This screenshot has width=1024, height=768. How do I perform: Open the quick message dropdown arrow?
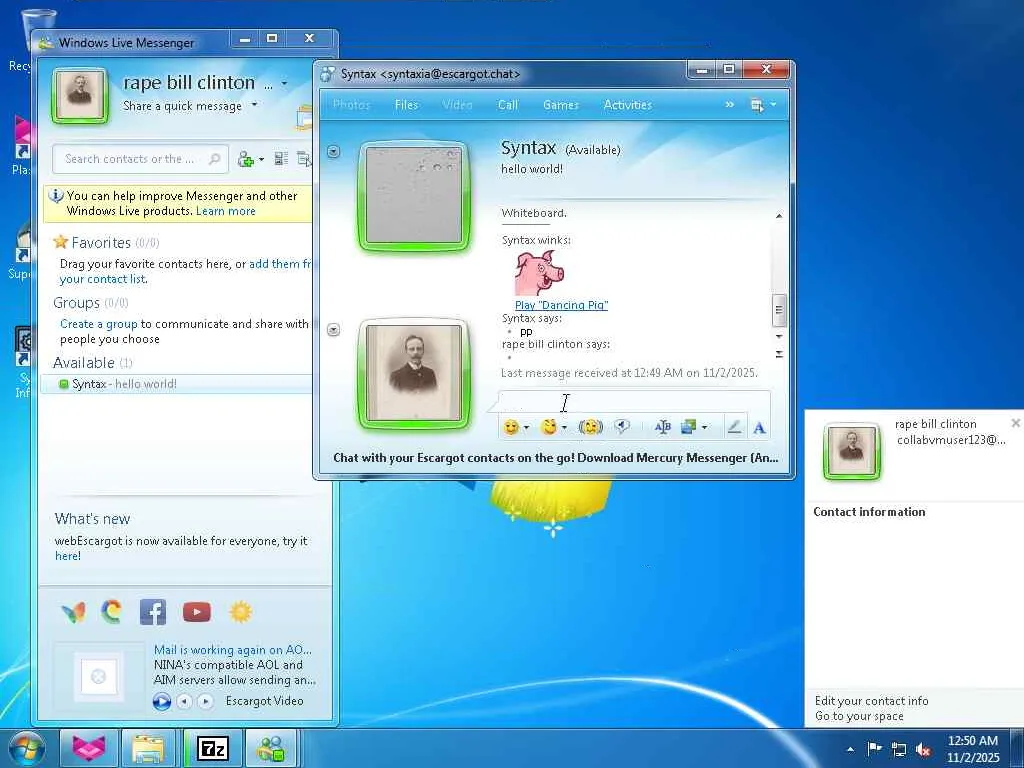click(255, 104)
